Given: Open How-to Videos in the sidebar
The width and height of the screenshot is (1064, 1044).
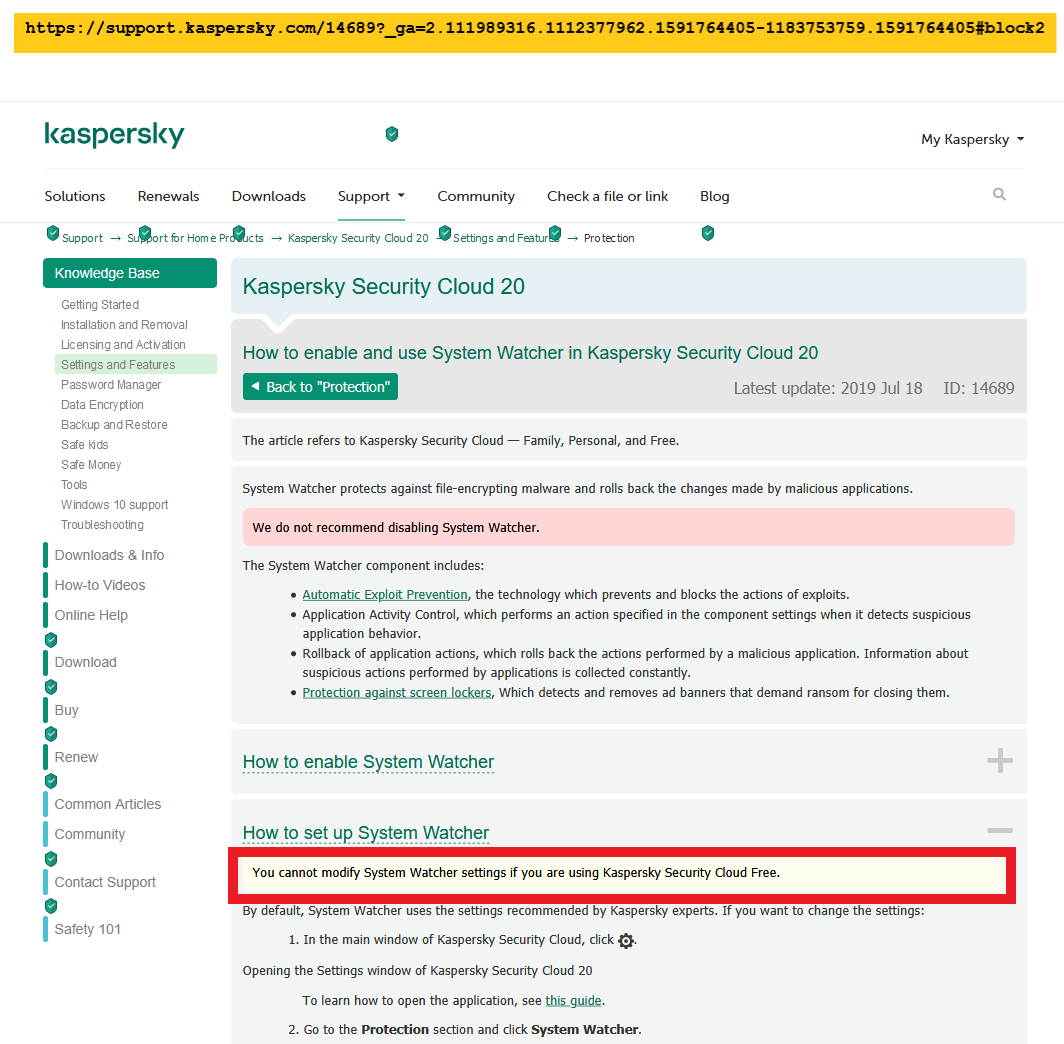Looking at the screenshot, I should (100, 585).
